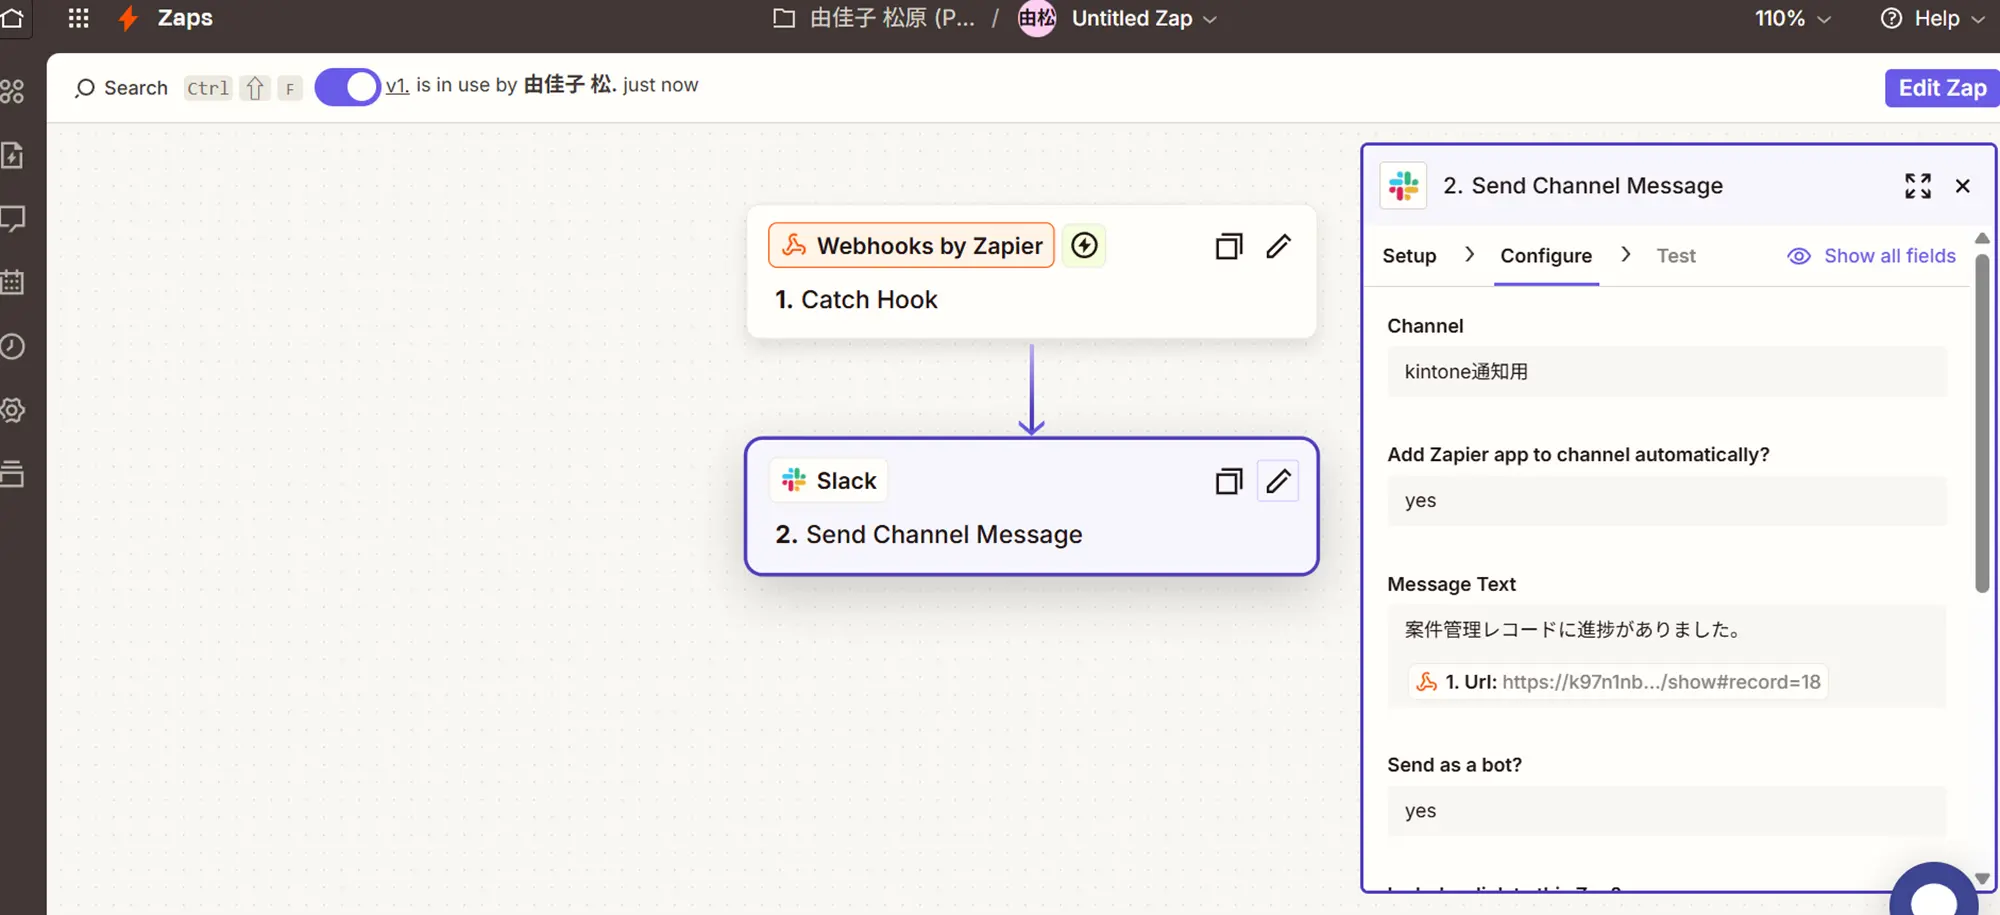Click the Zapier home icon
The image size is (2000, 915).
click(x=12, y=18)
